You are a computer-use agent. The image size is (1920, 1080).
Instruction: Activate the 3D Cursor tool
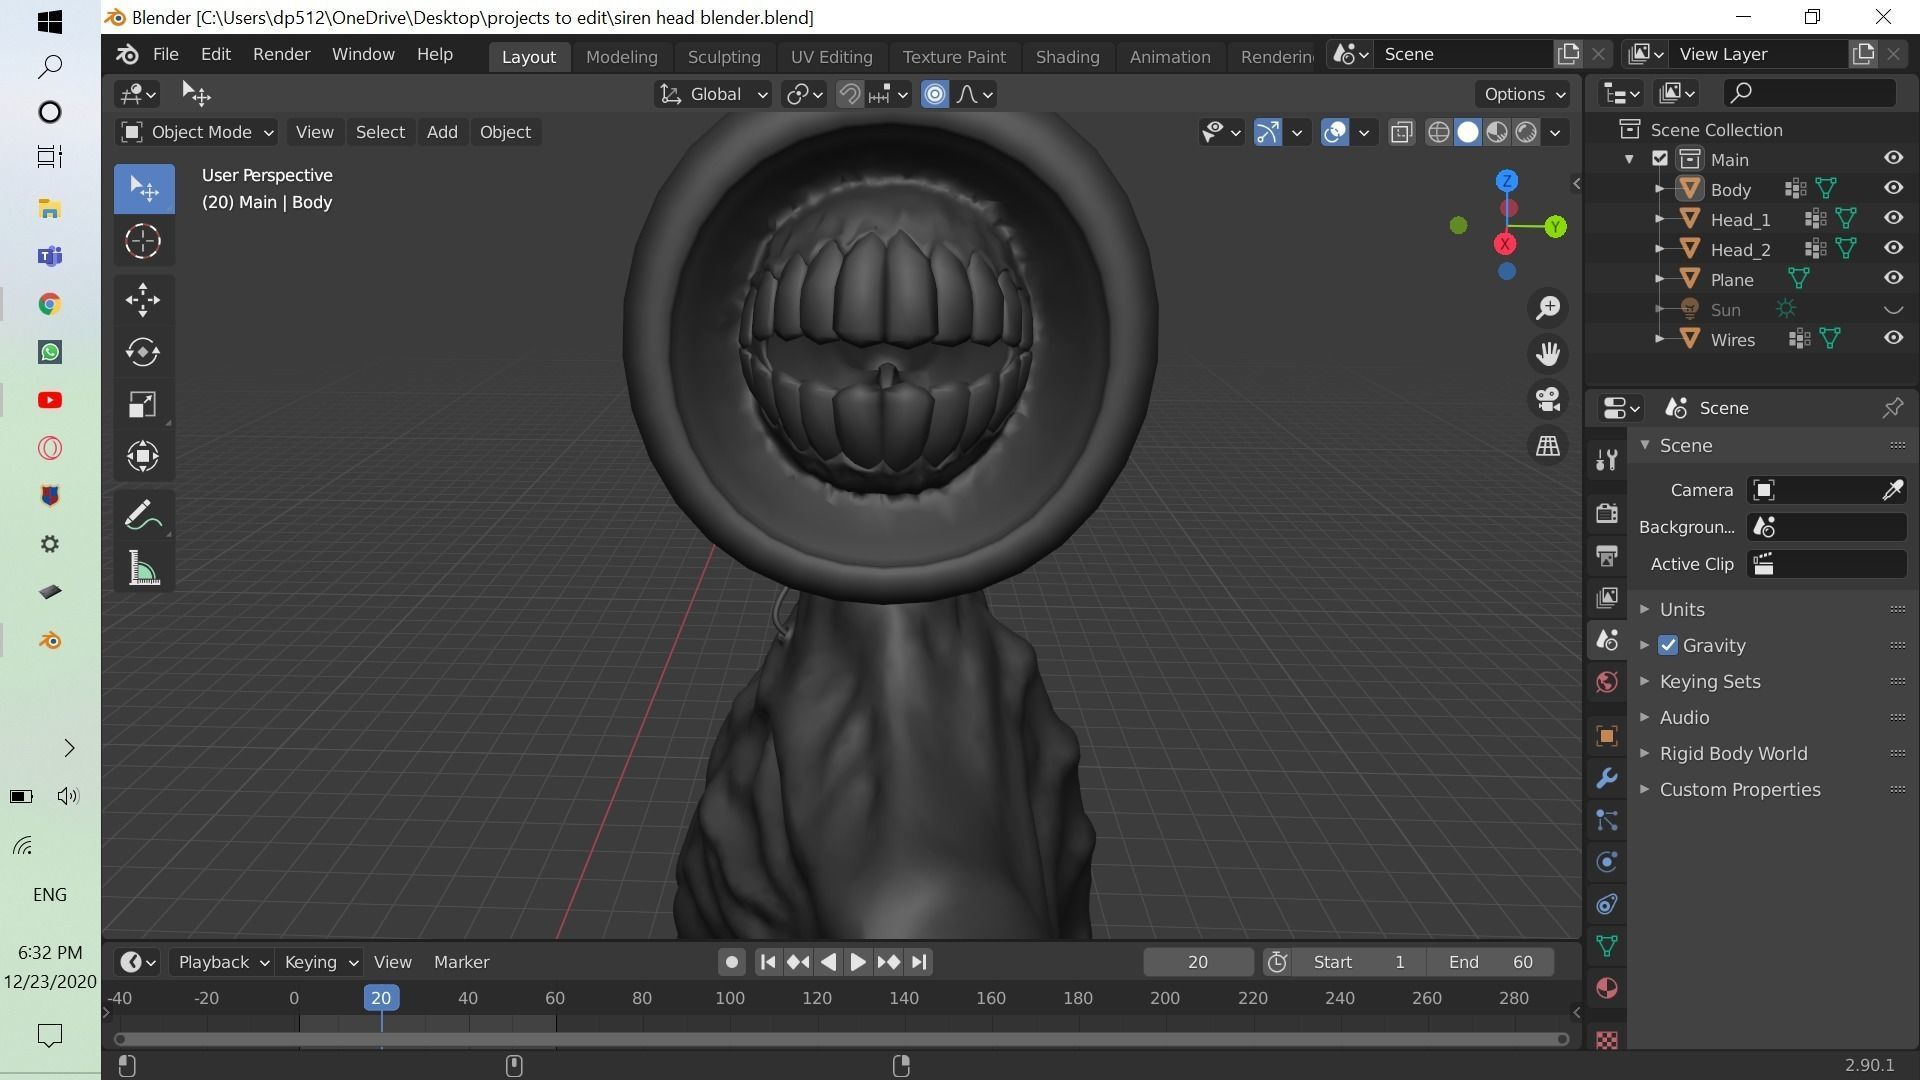(144, 241)
